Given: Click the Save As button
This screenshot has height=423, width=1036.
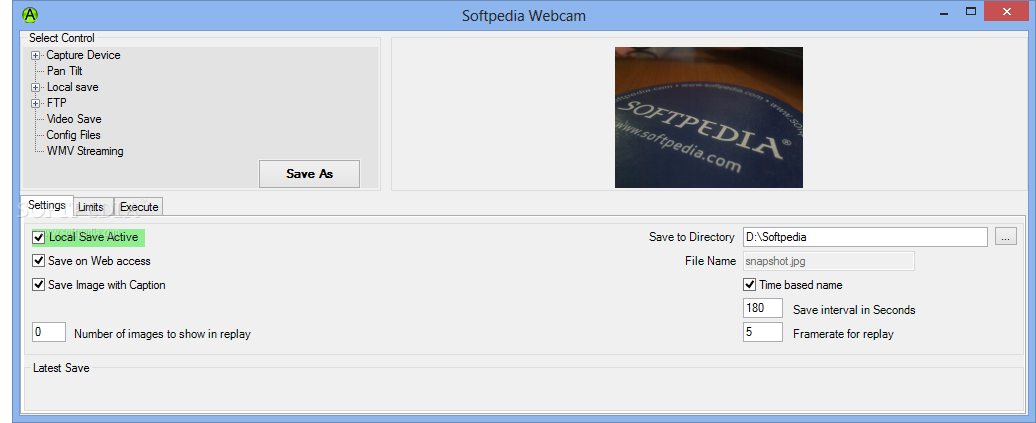Looking at the screenshot, I should click(309, 174).
